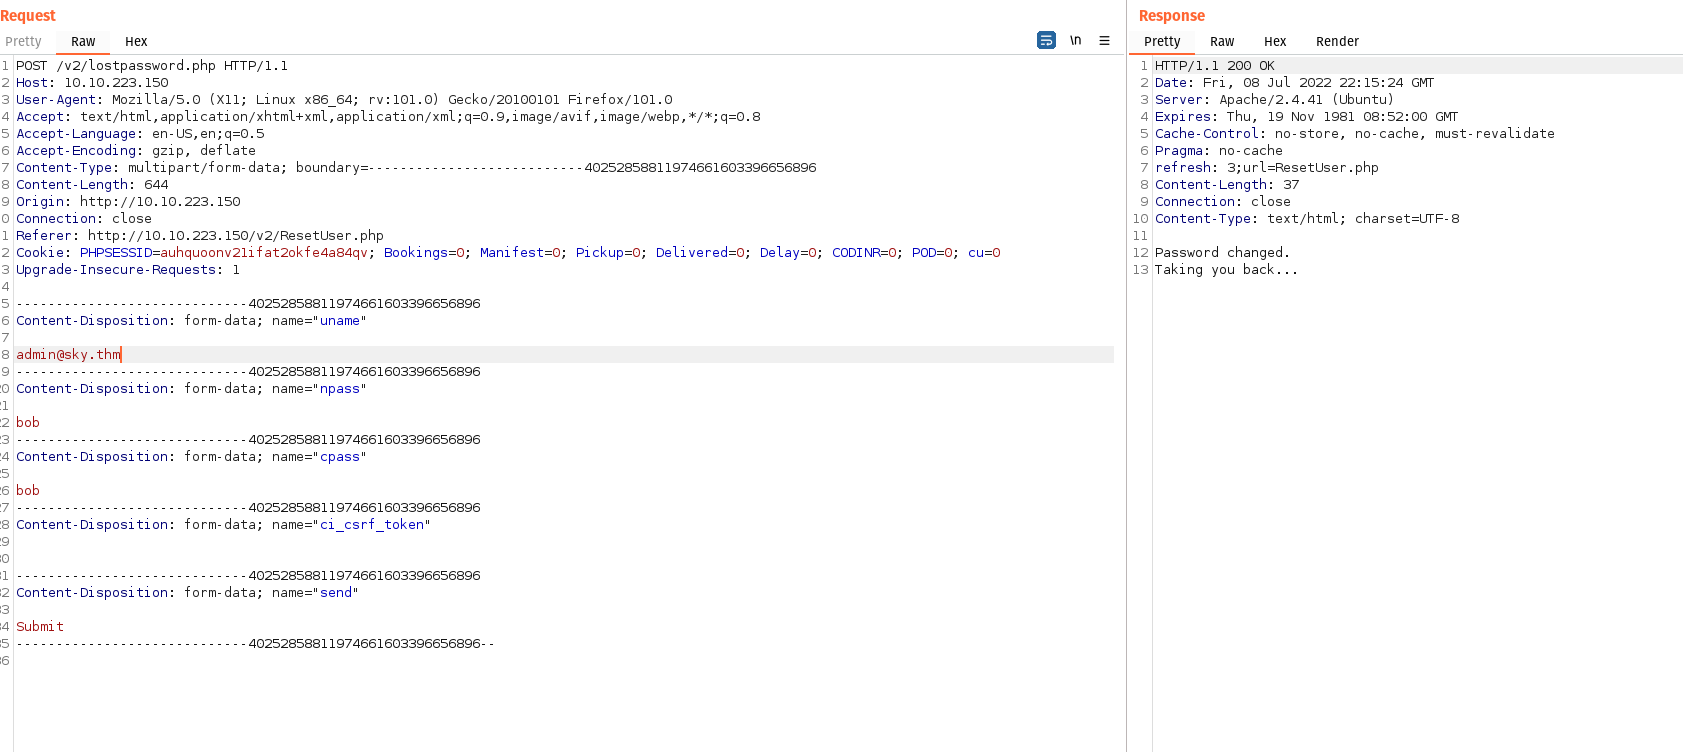Open the Hex tab in Request panel
1683x752 pixels.
click(x=136, y=42)
